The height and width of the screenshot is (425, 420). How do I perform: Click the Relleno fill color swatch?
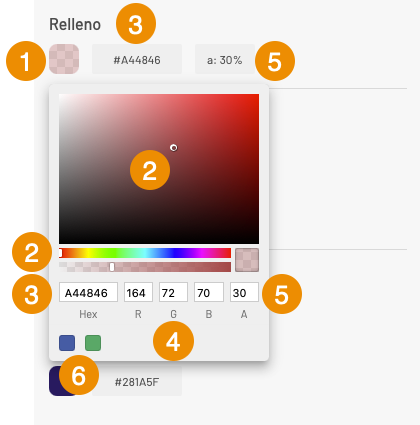click(x=64, y=59)
